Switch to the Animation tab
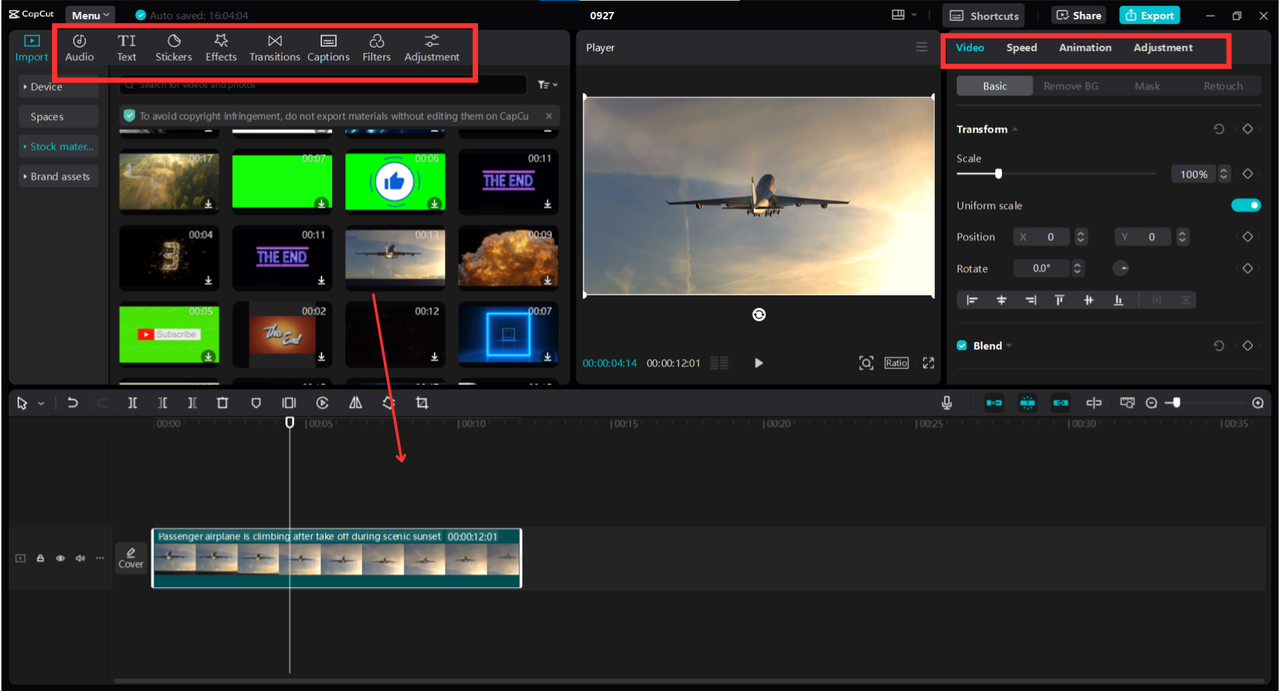The width and height of the screenshot is (1280, 691). 1085,47
